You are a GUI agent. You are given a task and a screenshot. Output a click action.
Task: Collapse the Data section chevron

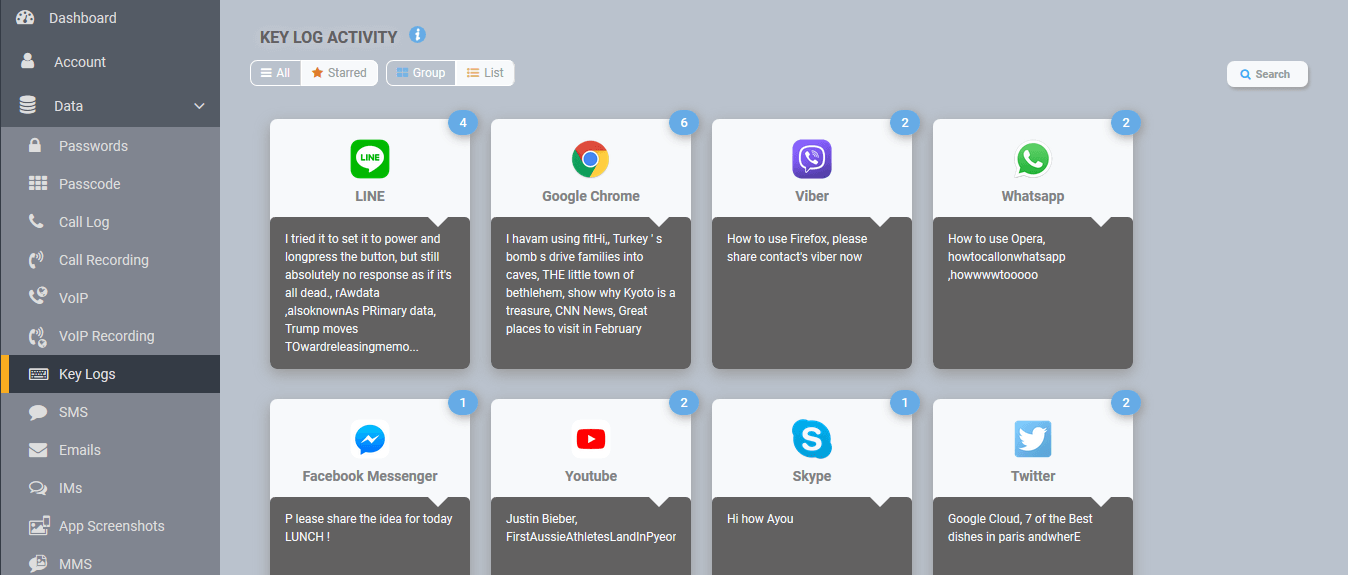(199, 106)
